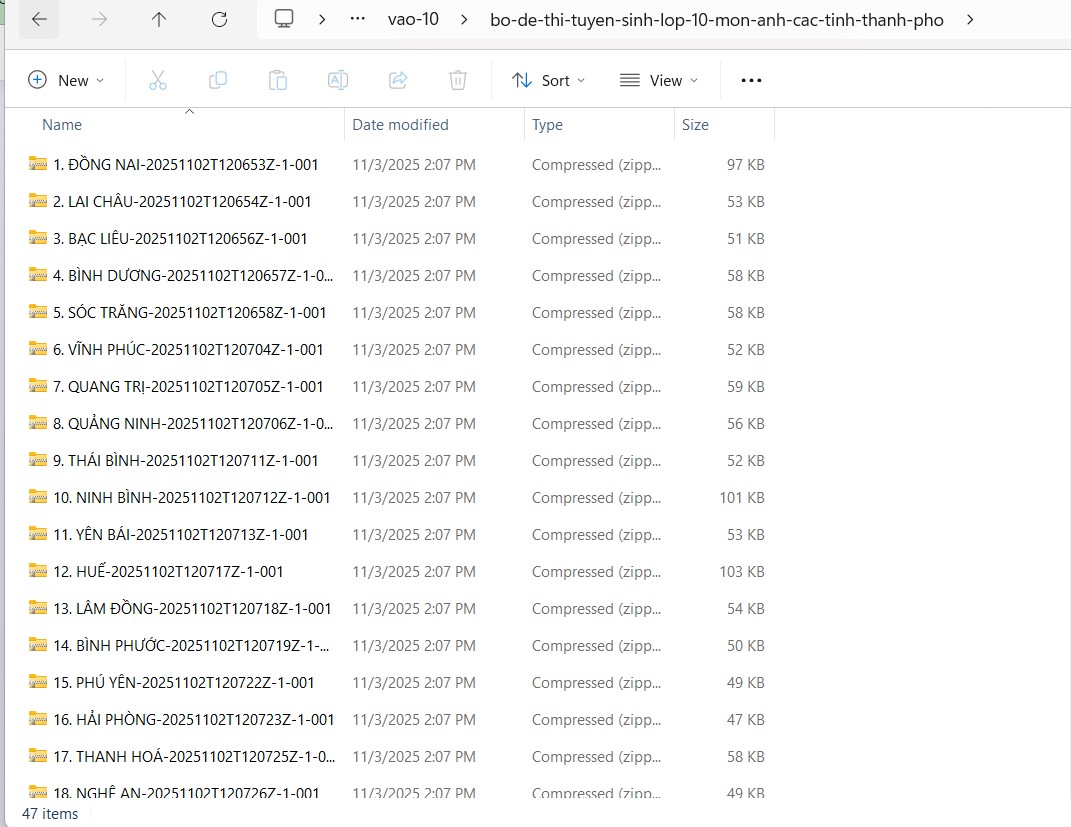Open the See more ellipsis menu
Screen dimensions: 1071x827
click(x=751, y=81)
